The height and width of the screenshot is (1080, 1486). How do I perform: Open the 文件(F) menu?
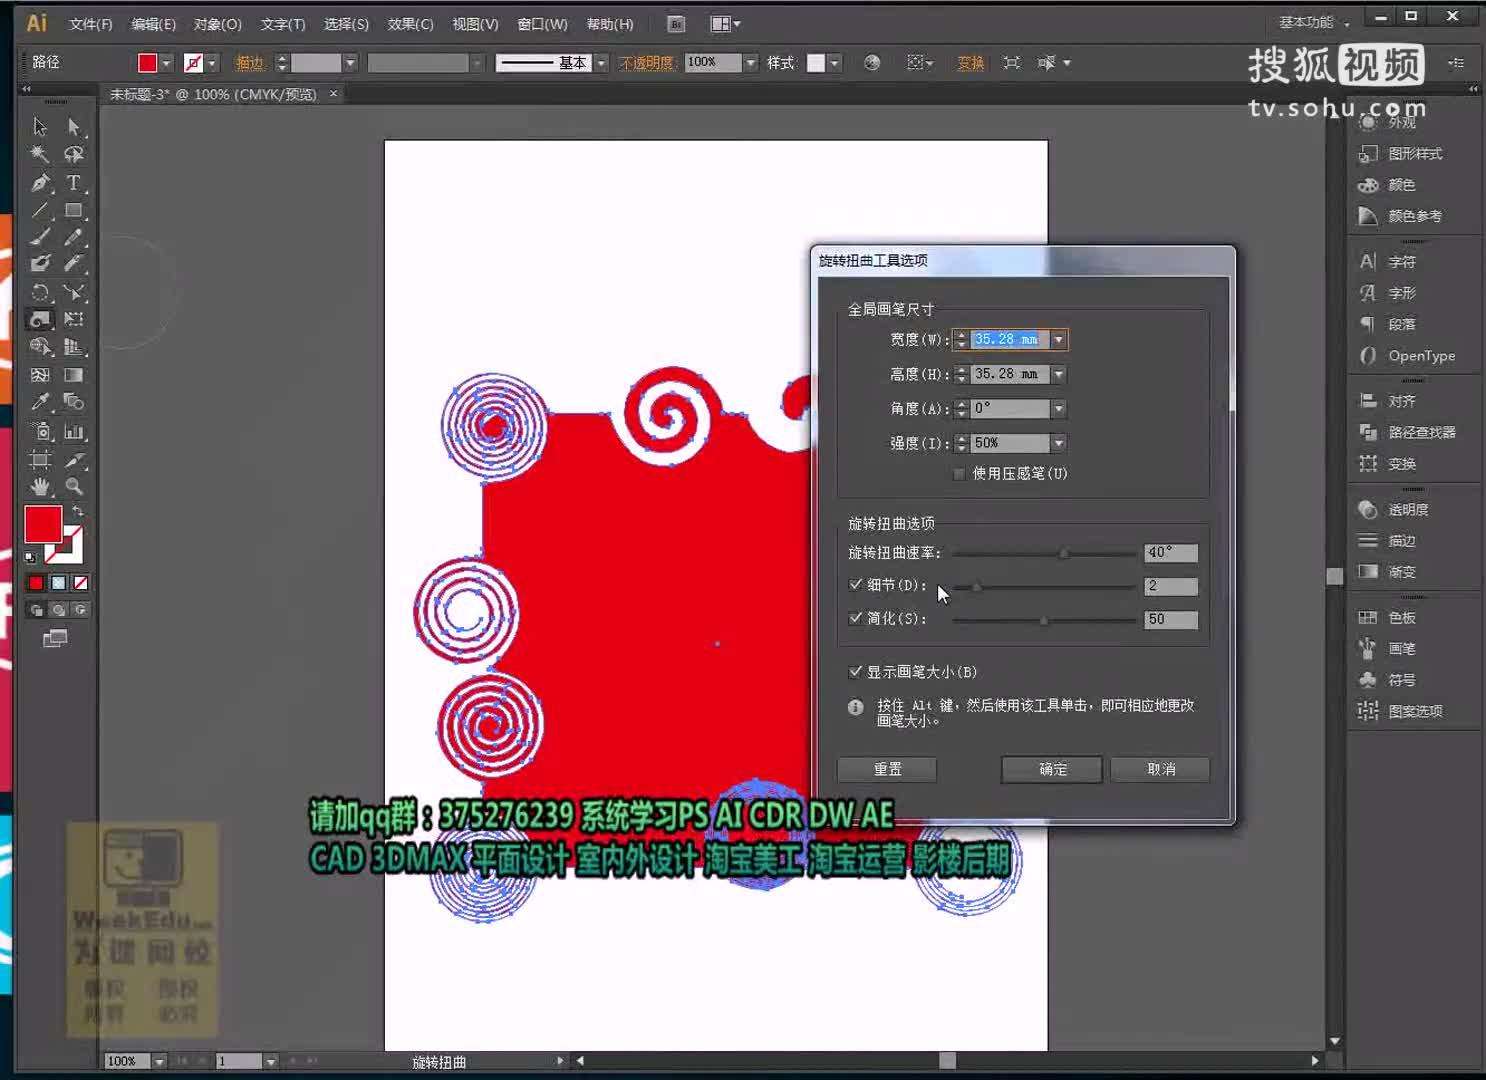pyautogui.click(x=90, y=24)
